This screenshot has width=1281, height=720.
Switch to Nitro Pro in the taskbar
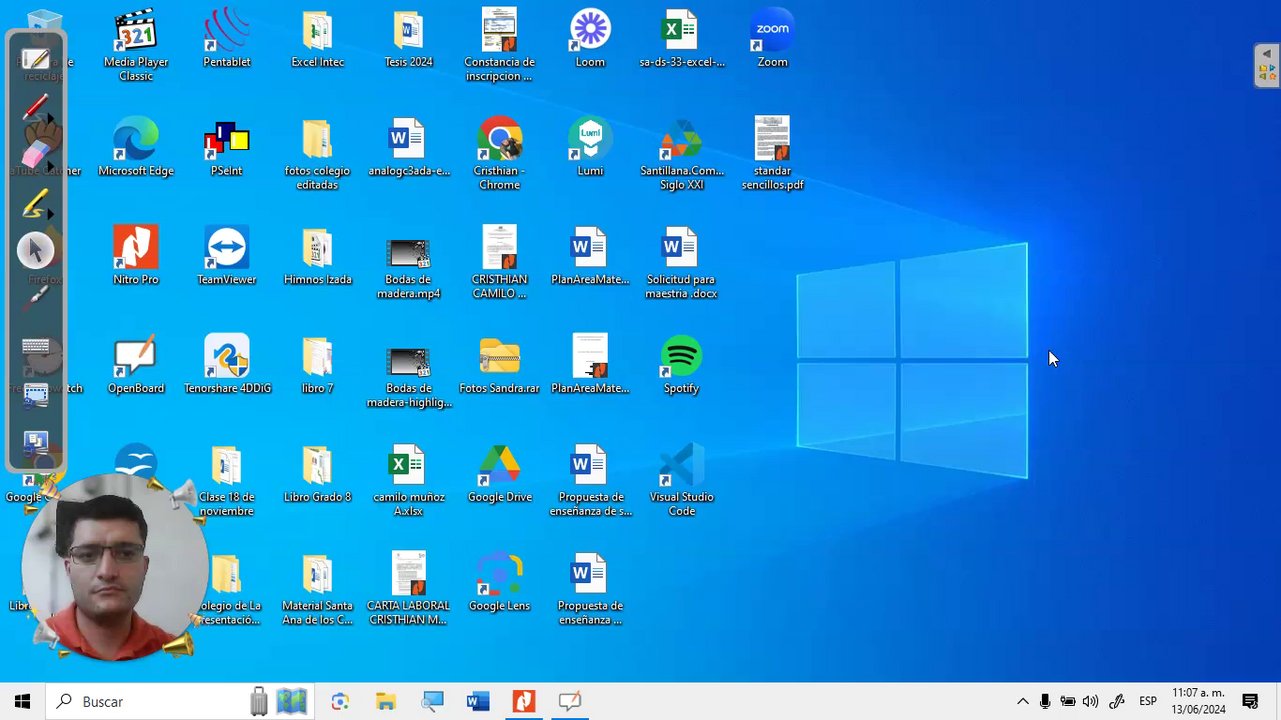(x=524, y=702)
